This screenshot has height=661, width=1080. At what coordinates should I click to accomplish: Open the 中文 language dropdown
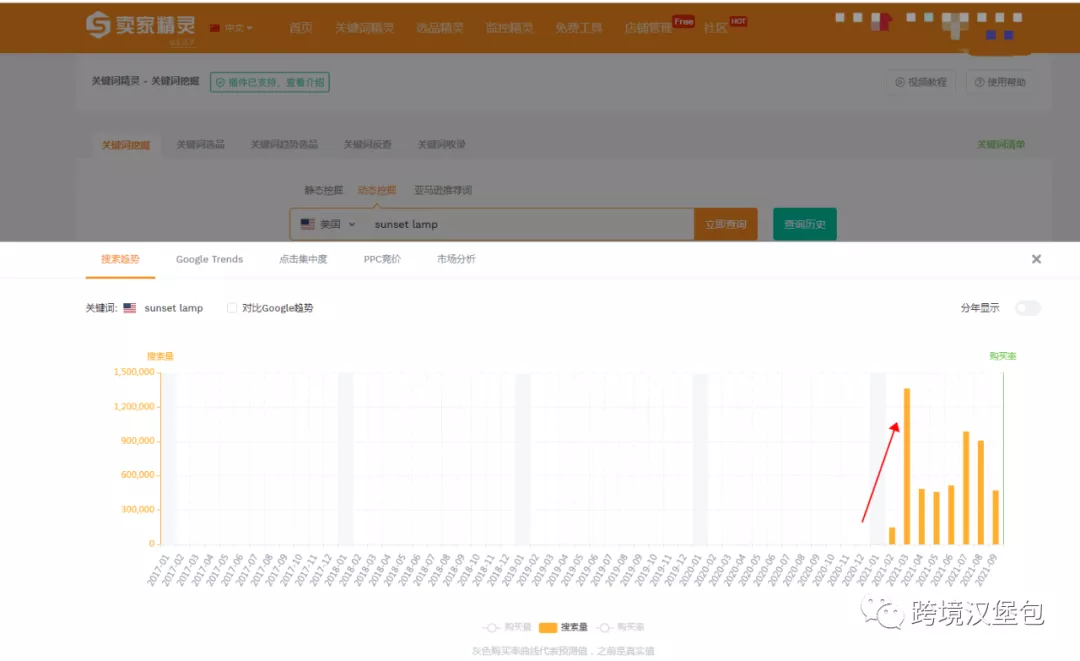point(232,28)
